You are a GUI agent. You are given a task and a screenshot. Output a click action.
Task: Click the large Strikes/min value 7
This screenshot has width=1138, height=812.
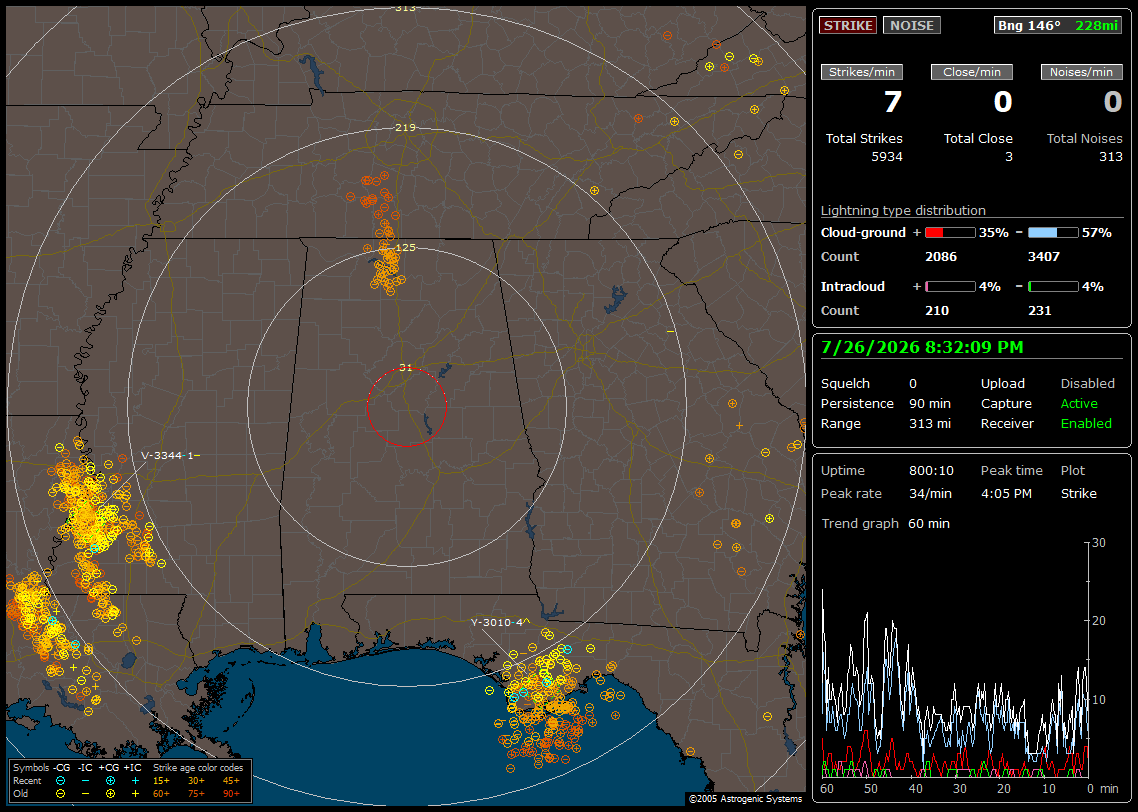click(x=893, y=102)
